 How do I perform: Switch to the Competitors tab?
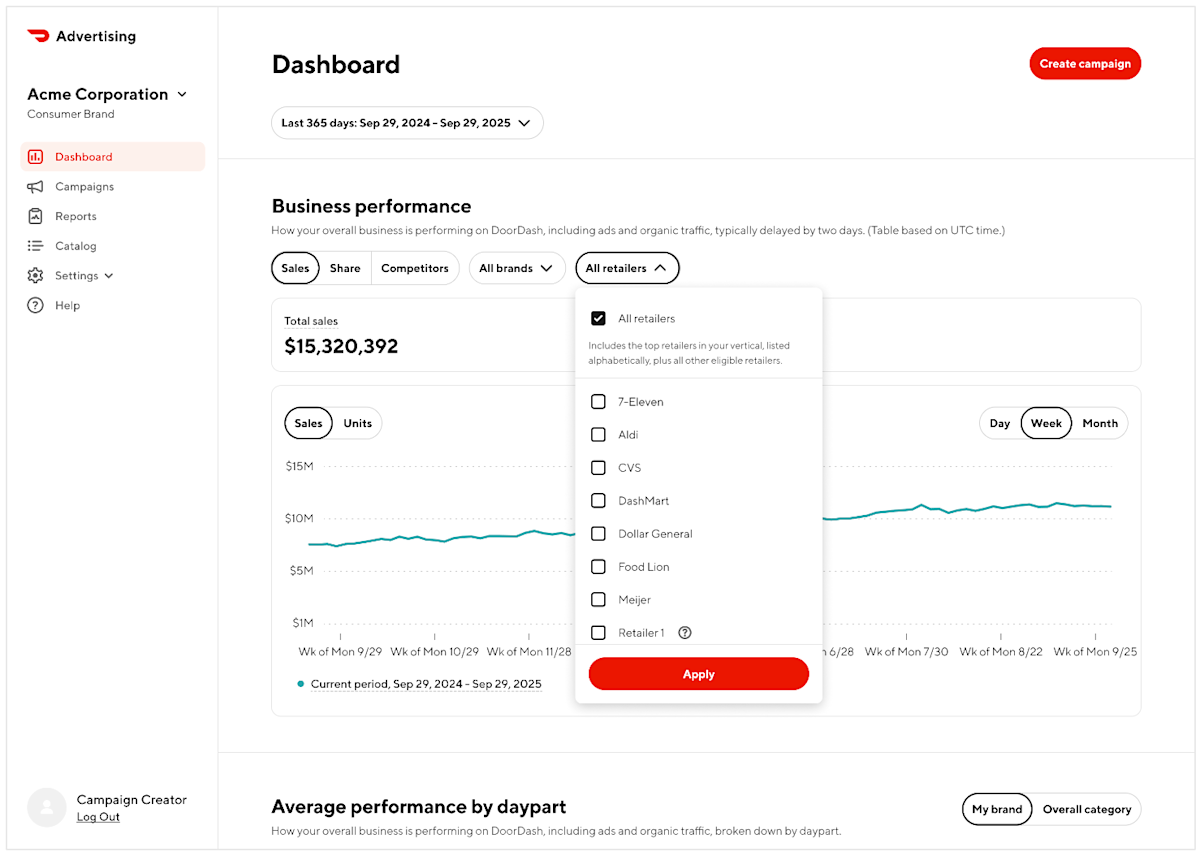[x=415, y=268]
